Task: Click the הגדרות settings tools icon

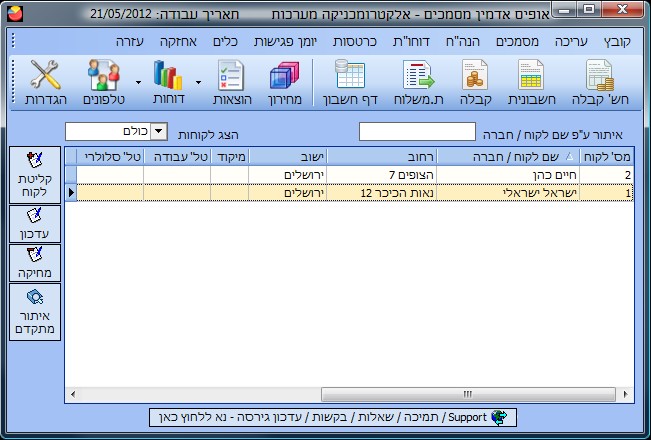Action: (45, 84)
